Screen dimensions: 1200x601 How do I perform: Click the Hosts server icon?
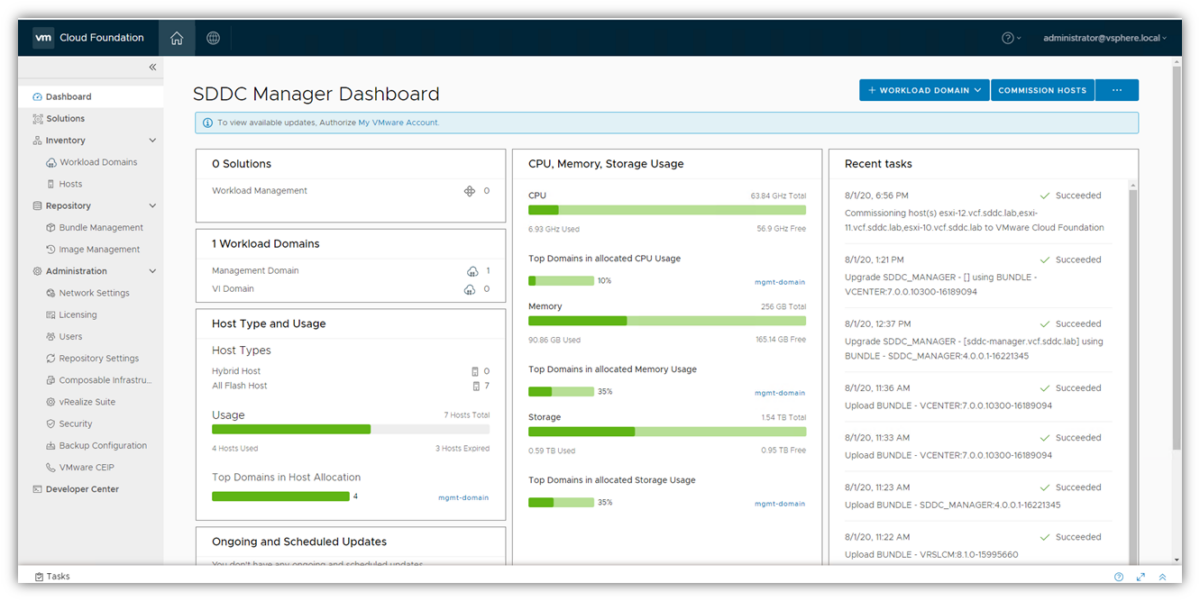(x=51, y=184)
